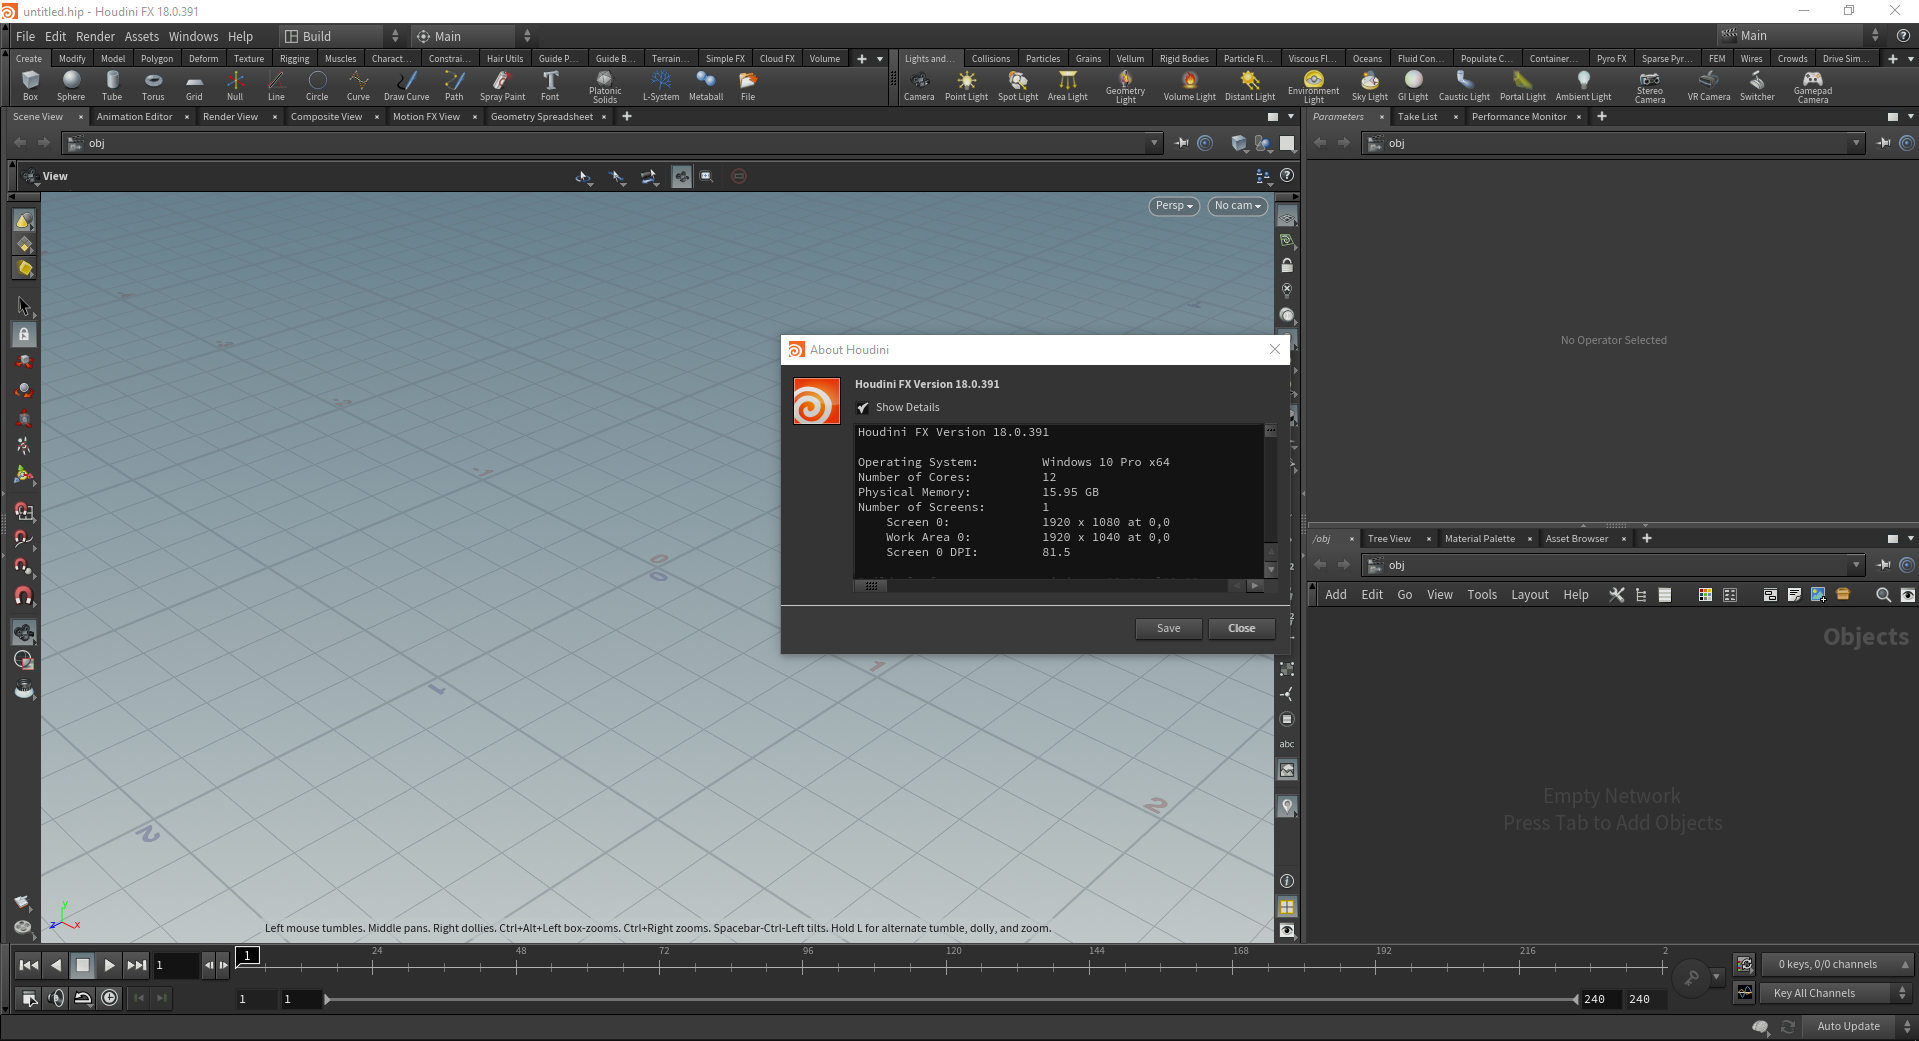
Task: Click the Platonic Solids tool
Action: pyautogui.click(x=605, y=86)
